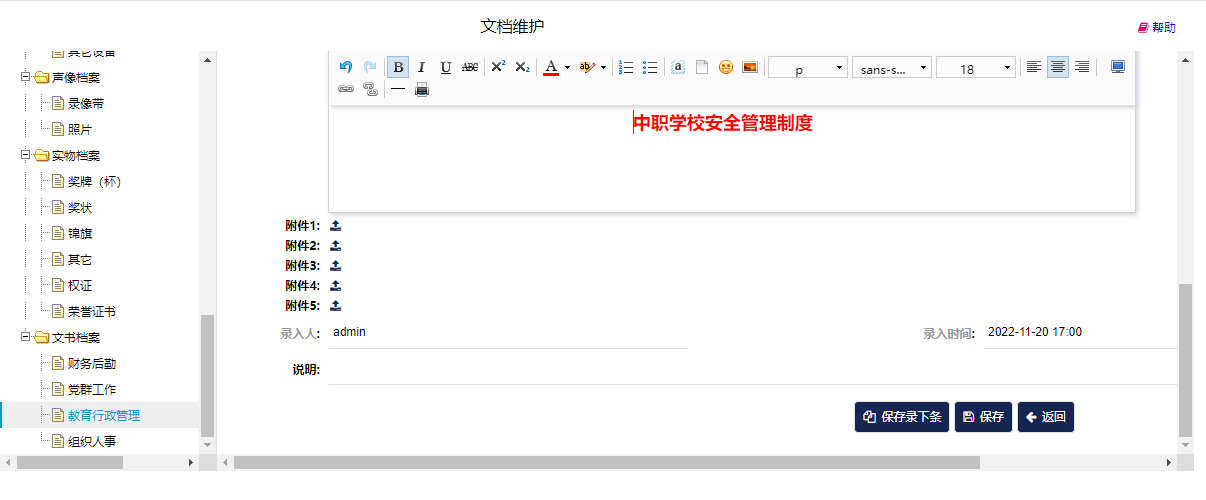Remove the hyperlink

pos(370,89)
